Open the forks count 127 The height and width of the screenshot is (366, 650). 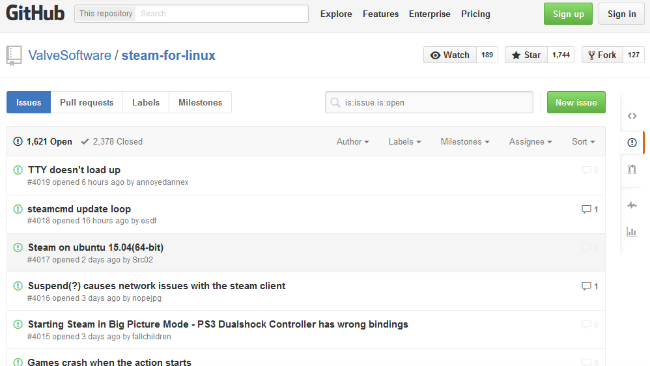(x=633, y=55)
